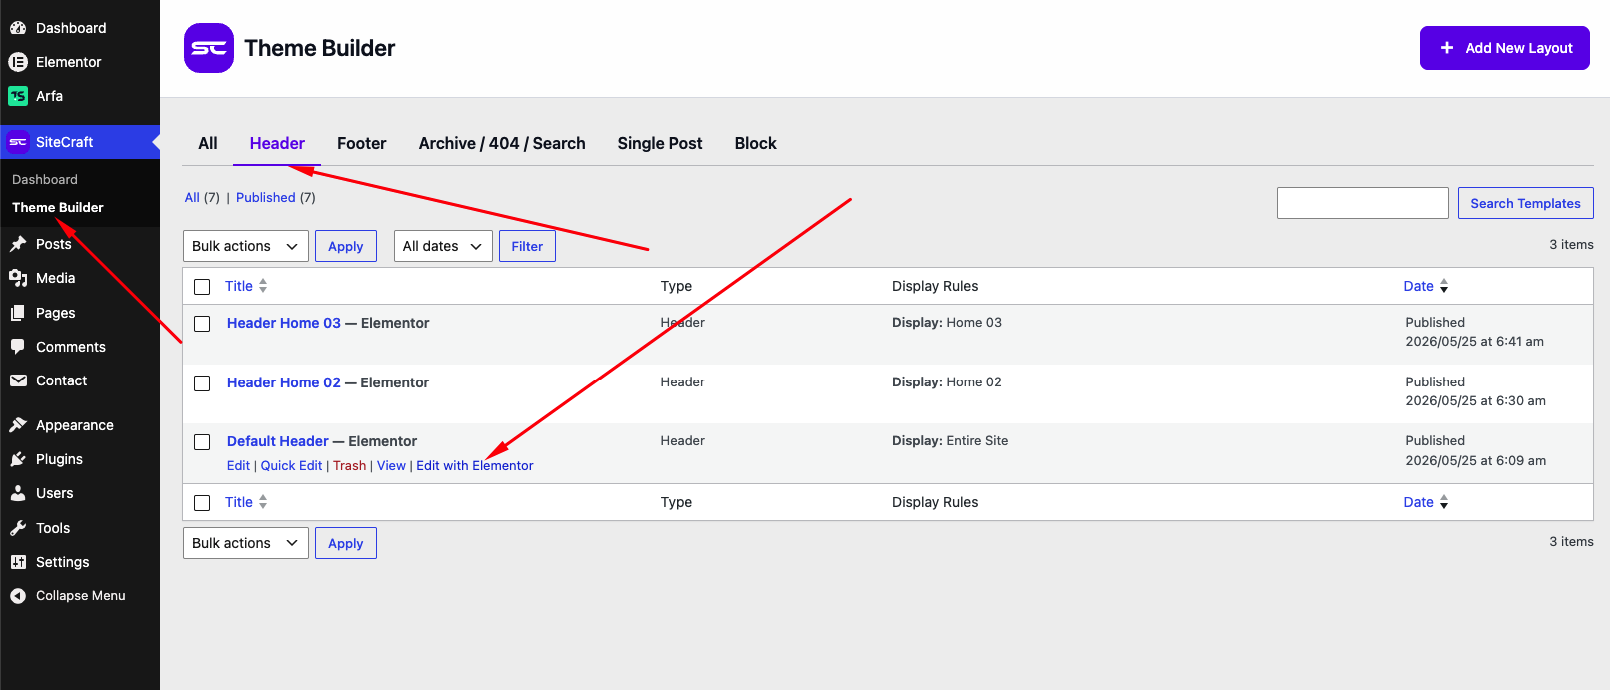1610x690 pixels.
Task: Click the Comments bubble icon
Action: click(18, 347)
